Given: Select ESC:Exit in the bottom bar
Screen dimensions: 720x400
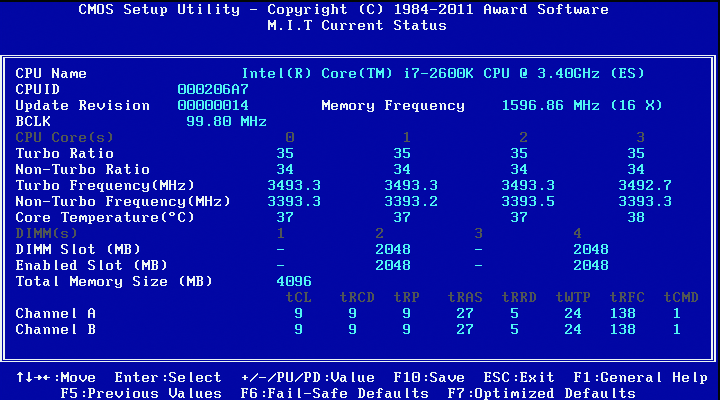Looking at the screenshot, I should [519, 377].
